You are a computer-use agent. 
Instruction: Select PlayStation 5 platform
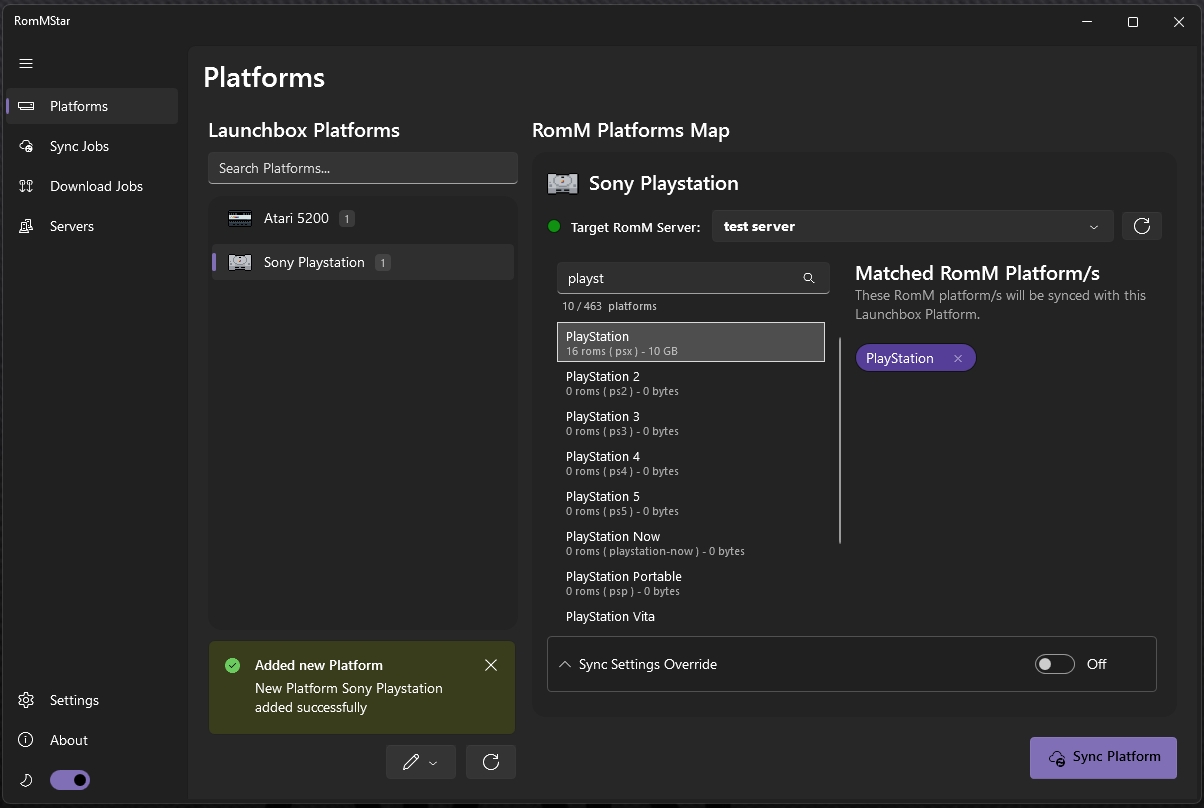pyautogui.click(x=691, y=503)
